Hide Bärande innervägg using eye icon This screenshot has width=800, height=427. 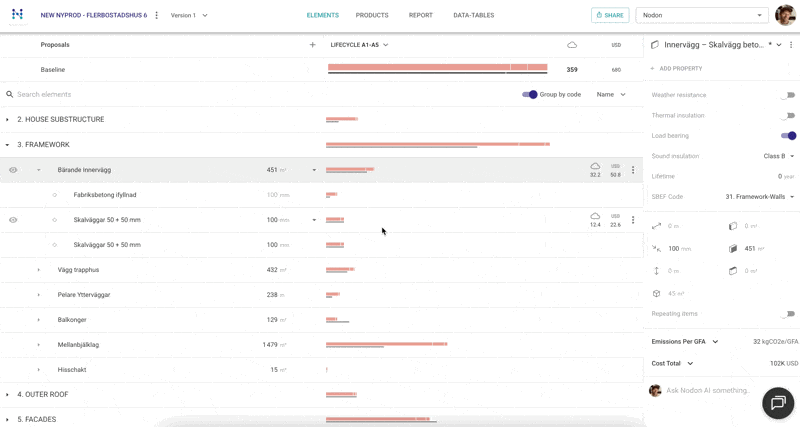[13, 170]
